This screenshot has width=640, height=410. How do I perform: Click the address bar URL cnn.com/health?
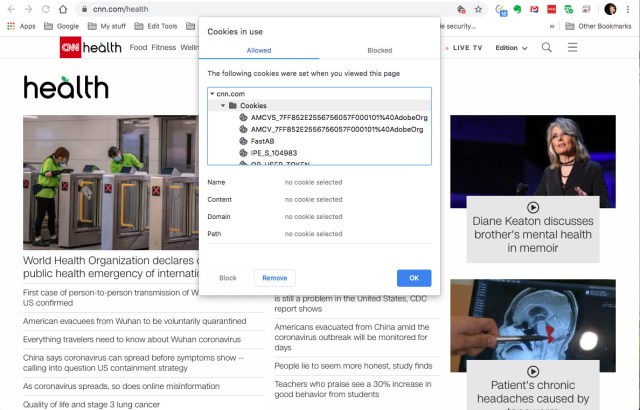120,9
